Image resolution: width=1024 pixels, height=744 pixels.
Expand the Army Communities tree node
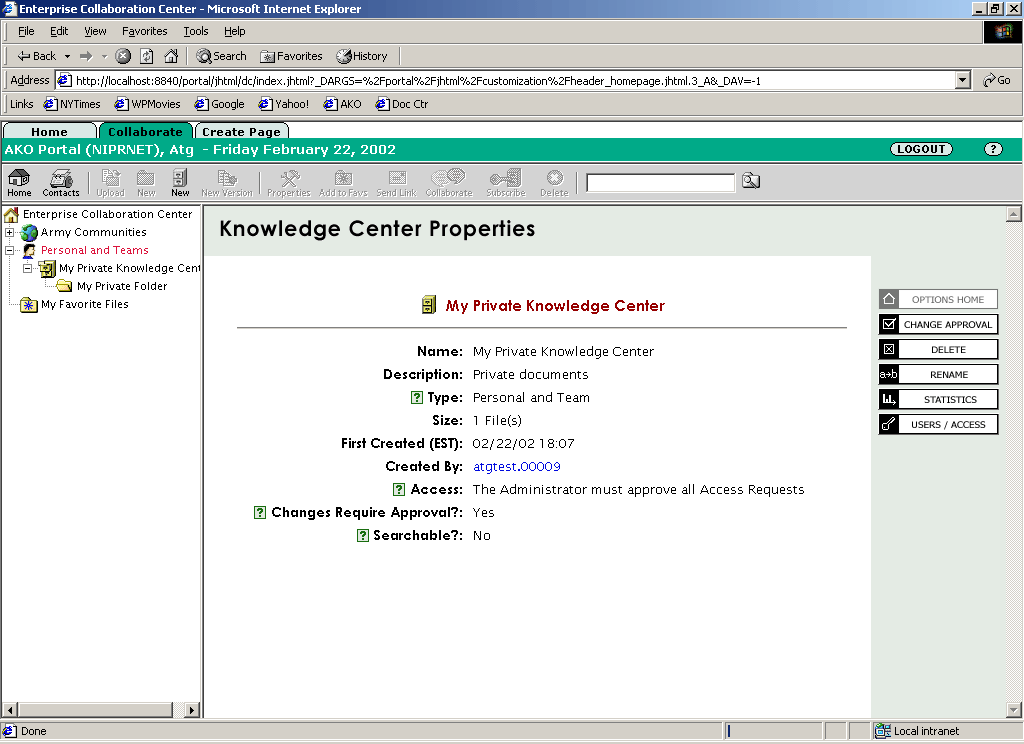pos(10,233)
